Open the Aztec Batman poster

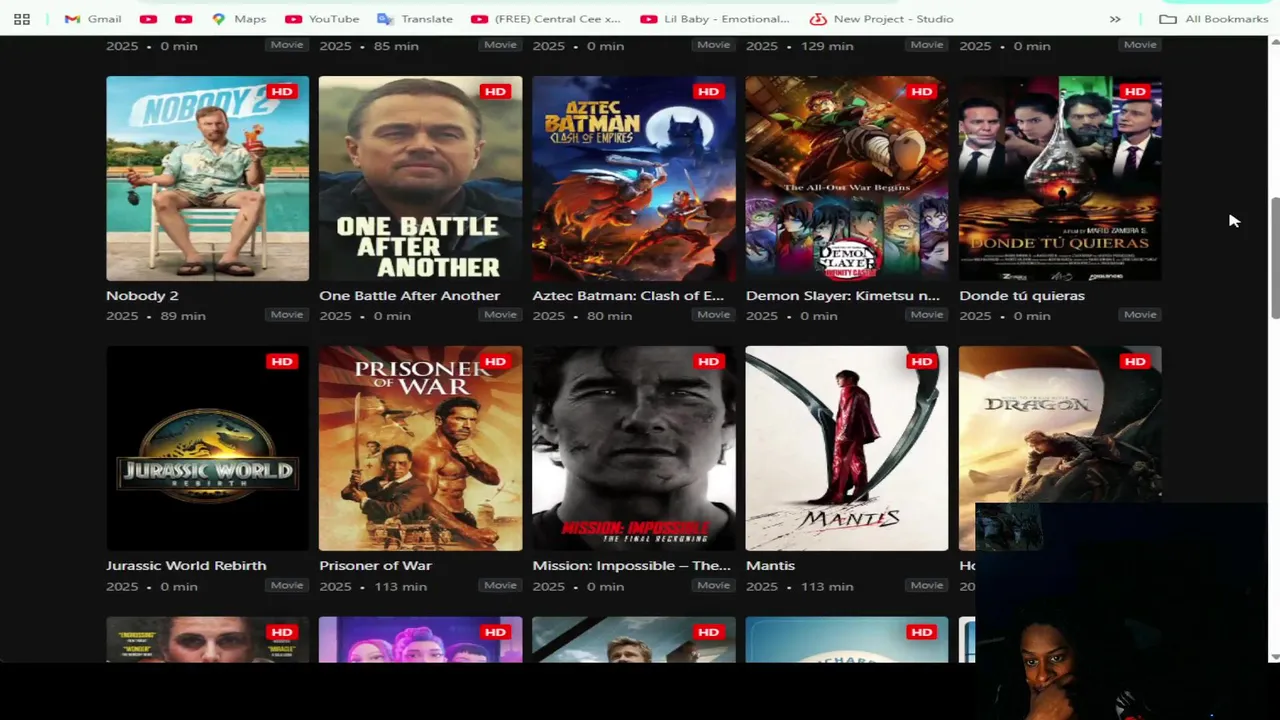tap(634, 178)
